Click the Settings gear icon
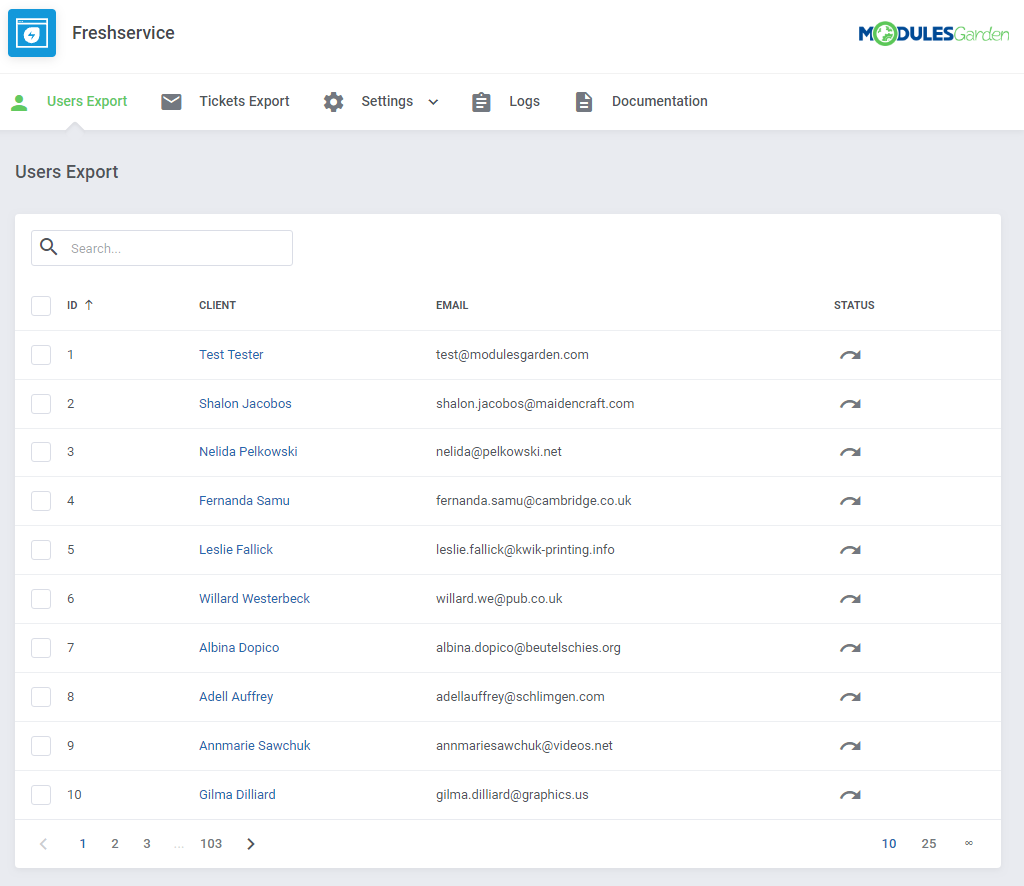 (x=333, y=102)
